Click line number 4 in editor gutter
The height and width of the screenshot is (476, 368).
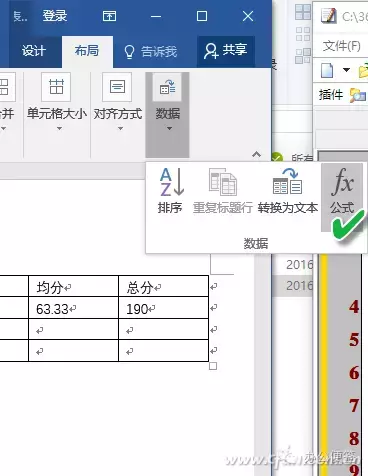tap(354, 307)
